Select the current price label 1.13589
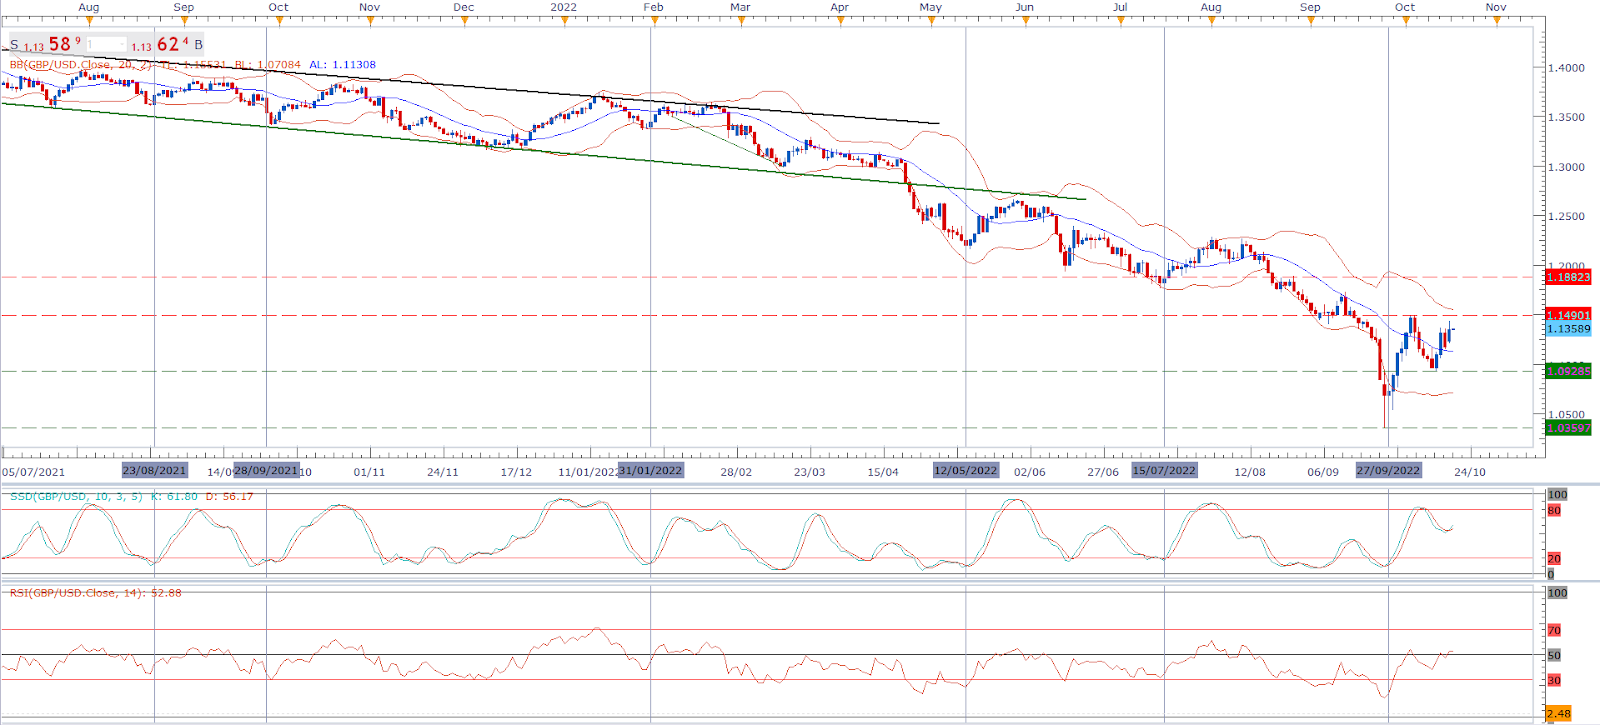The height and width of the screenshot is (725, 1600). click(x=1568, y=329)
